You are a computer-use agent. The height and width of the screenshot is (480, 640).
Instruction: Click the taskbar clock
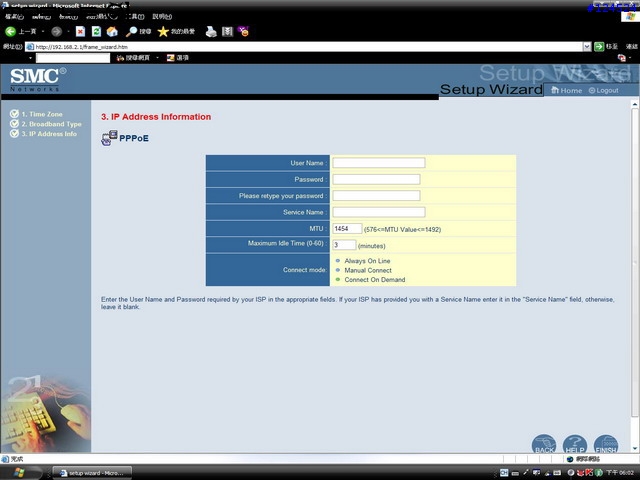(x=620, y=473)
